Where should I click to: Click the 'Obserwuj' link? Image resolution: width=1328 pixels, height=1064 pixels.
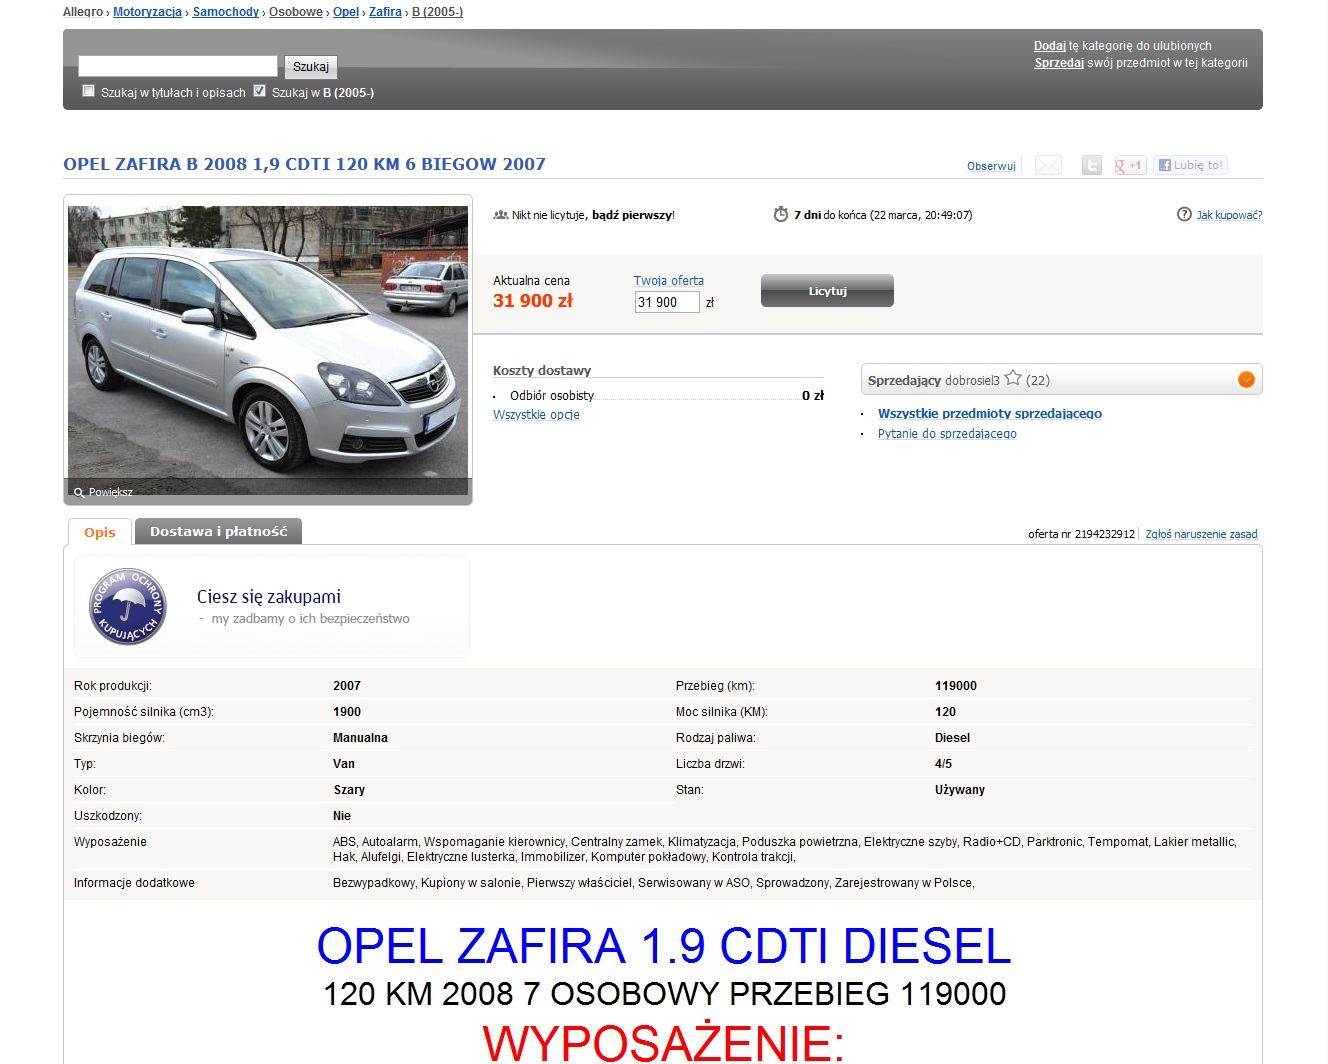[991, 166]
